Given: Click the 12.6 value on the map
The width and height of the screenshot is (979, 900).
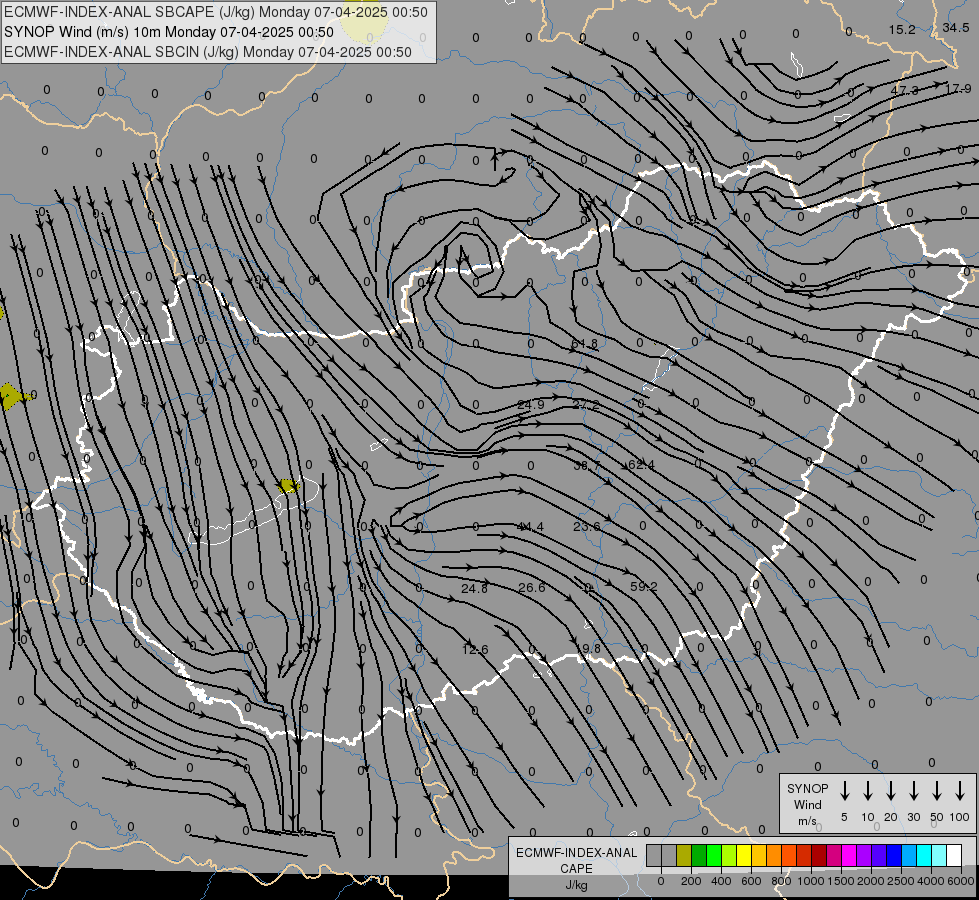Looking at the screenshot, I should click(x=475, y=650).
